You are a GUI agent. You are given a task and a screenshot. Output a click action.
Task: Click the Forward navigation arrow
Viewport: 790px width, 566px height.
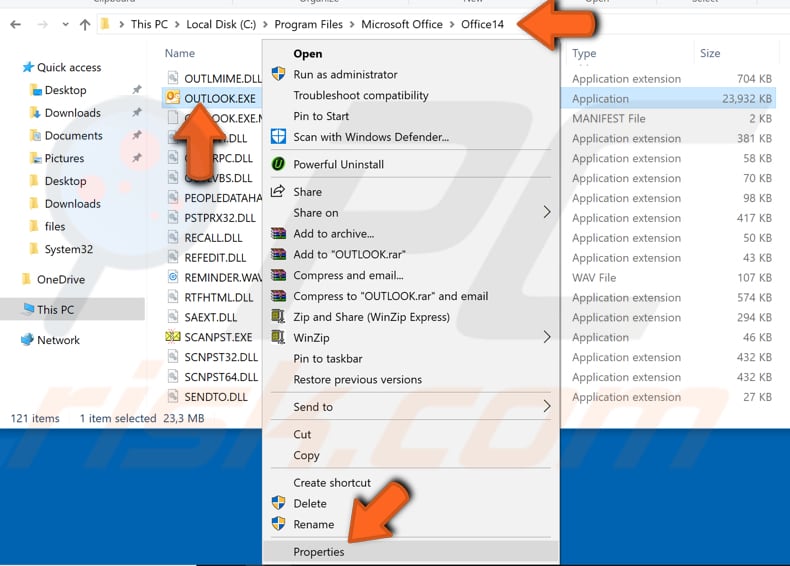click(43, 24)
